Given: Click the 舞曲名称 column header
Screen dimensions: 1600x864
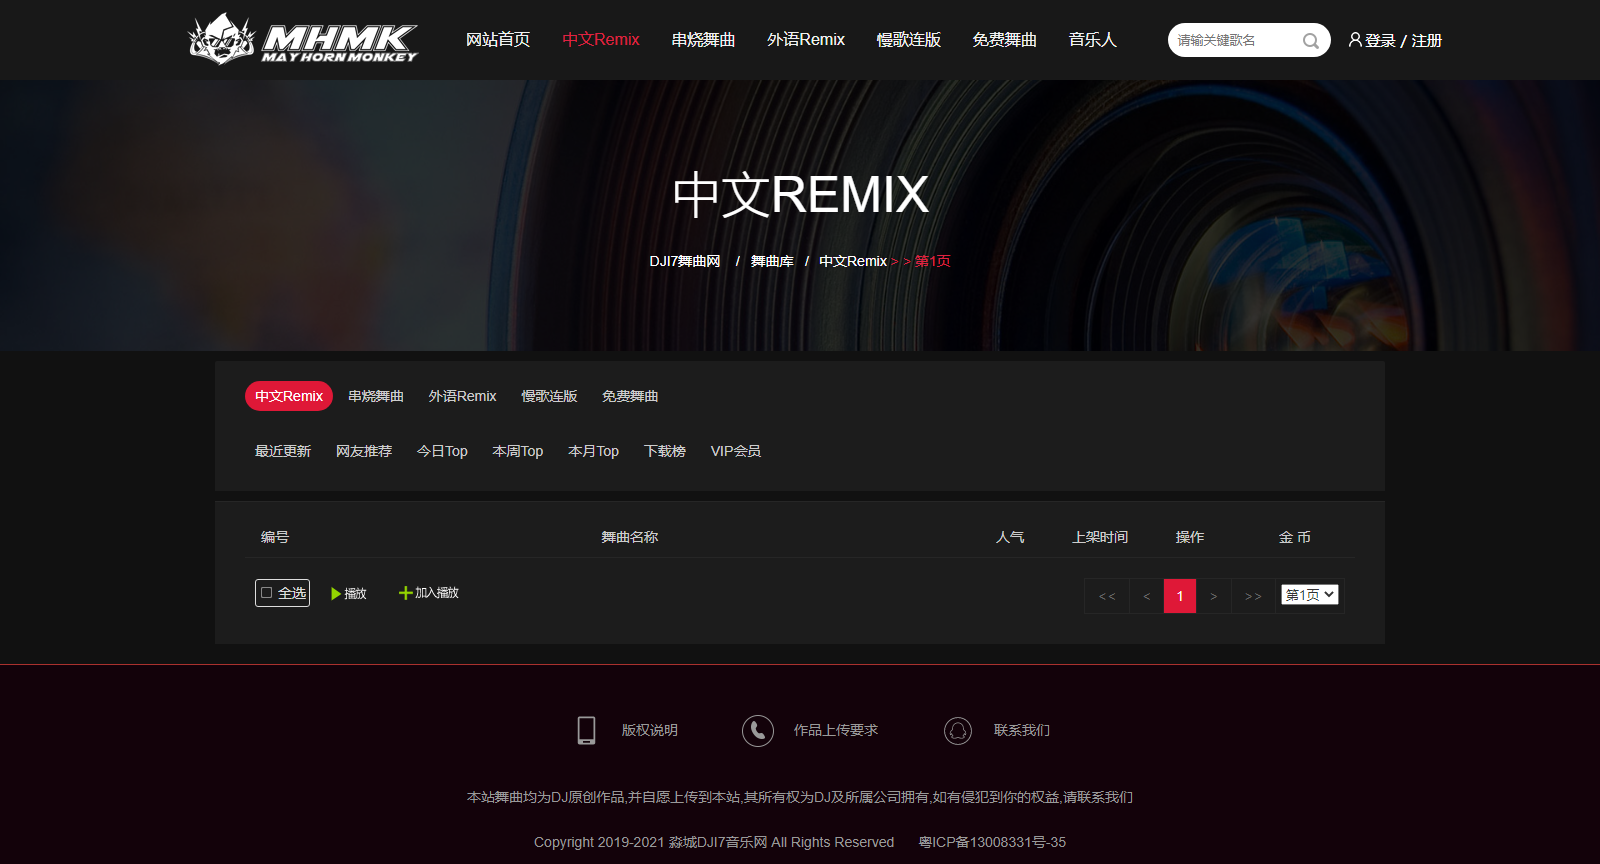Looking at the screenshot, I should [x=630, y=537].
